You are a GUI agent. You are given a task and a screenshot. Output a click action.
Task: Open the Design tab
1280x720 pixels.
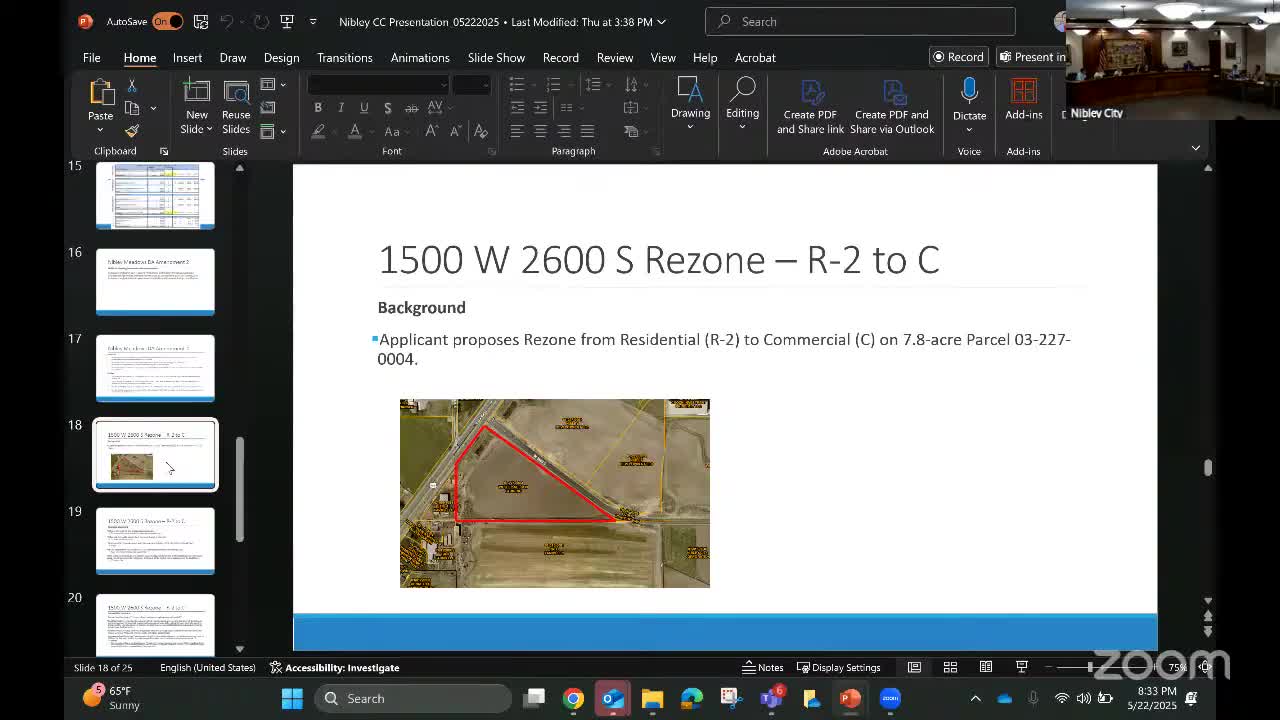click(281, 57)
